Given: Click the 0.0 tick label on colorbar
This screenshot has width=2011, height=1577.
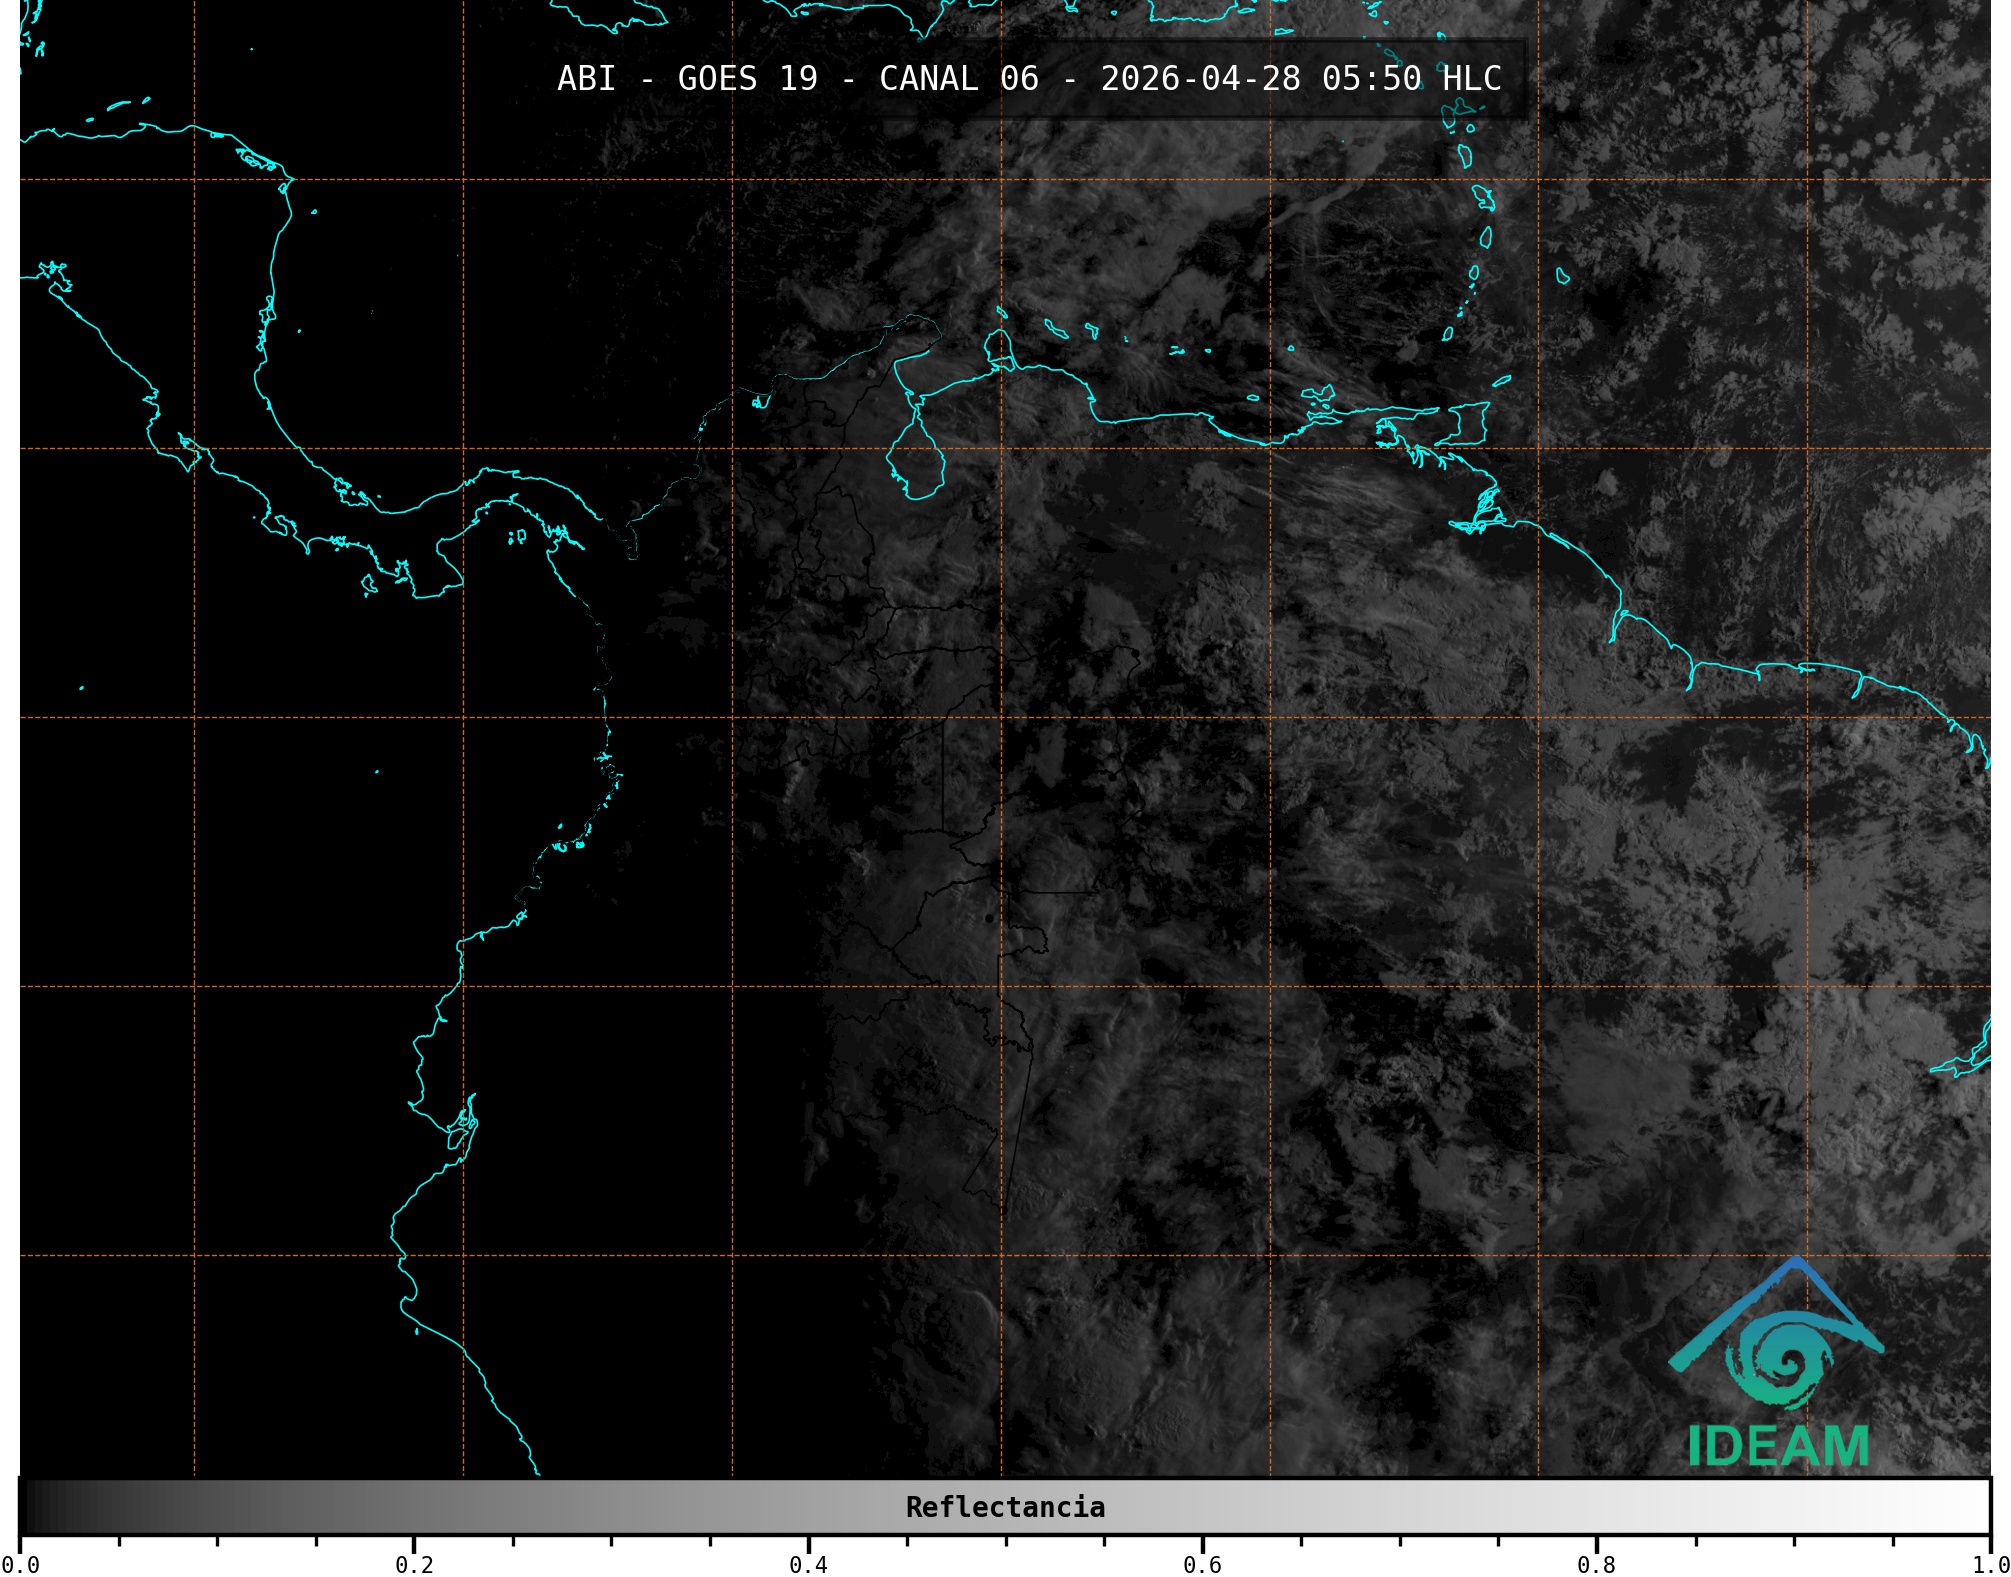Looking at the screenshot, I should click(x=20, y=1564).
